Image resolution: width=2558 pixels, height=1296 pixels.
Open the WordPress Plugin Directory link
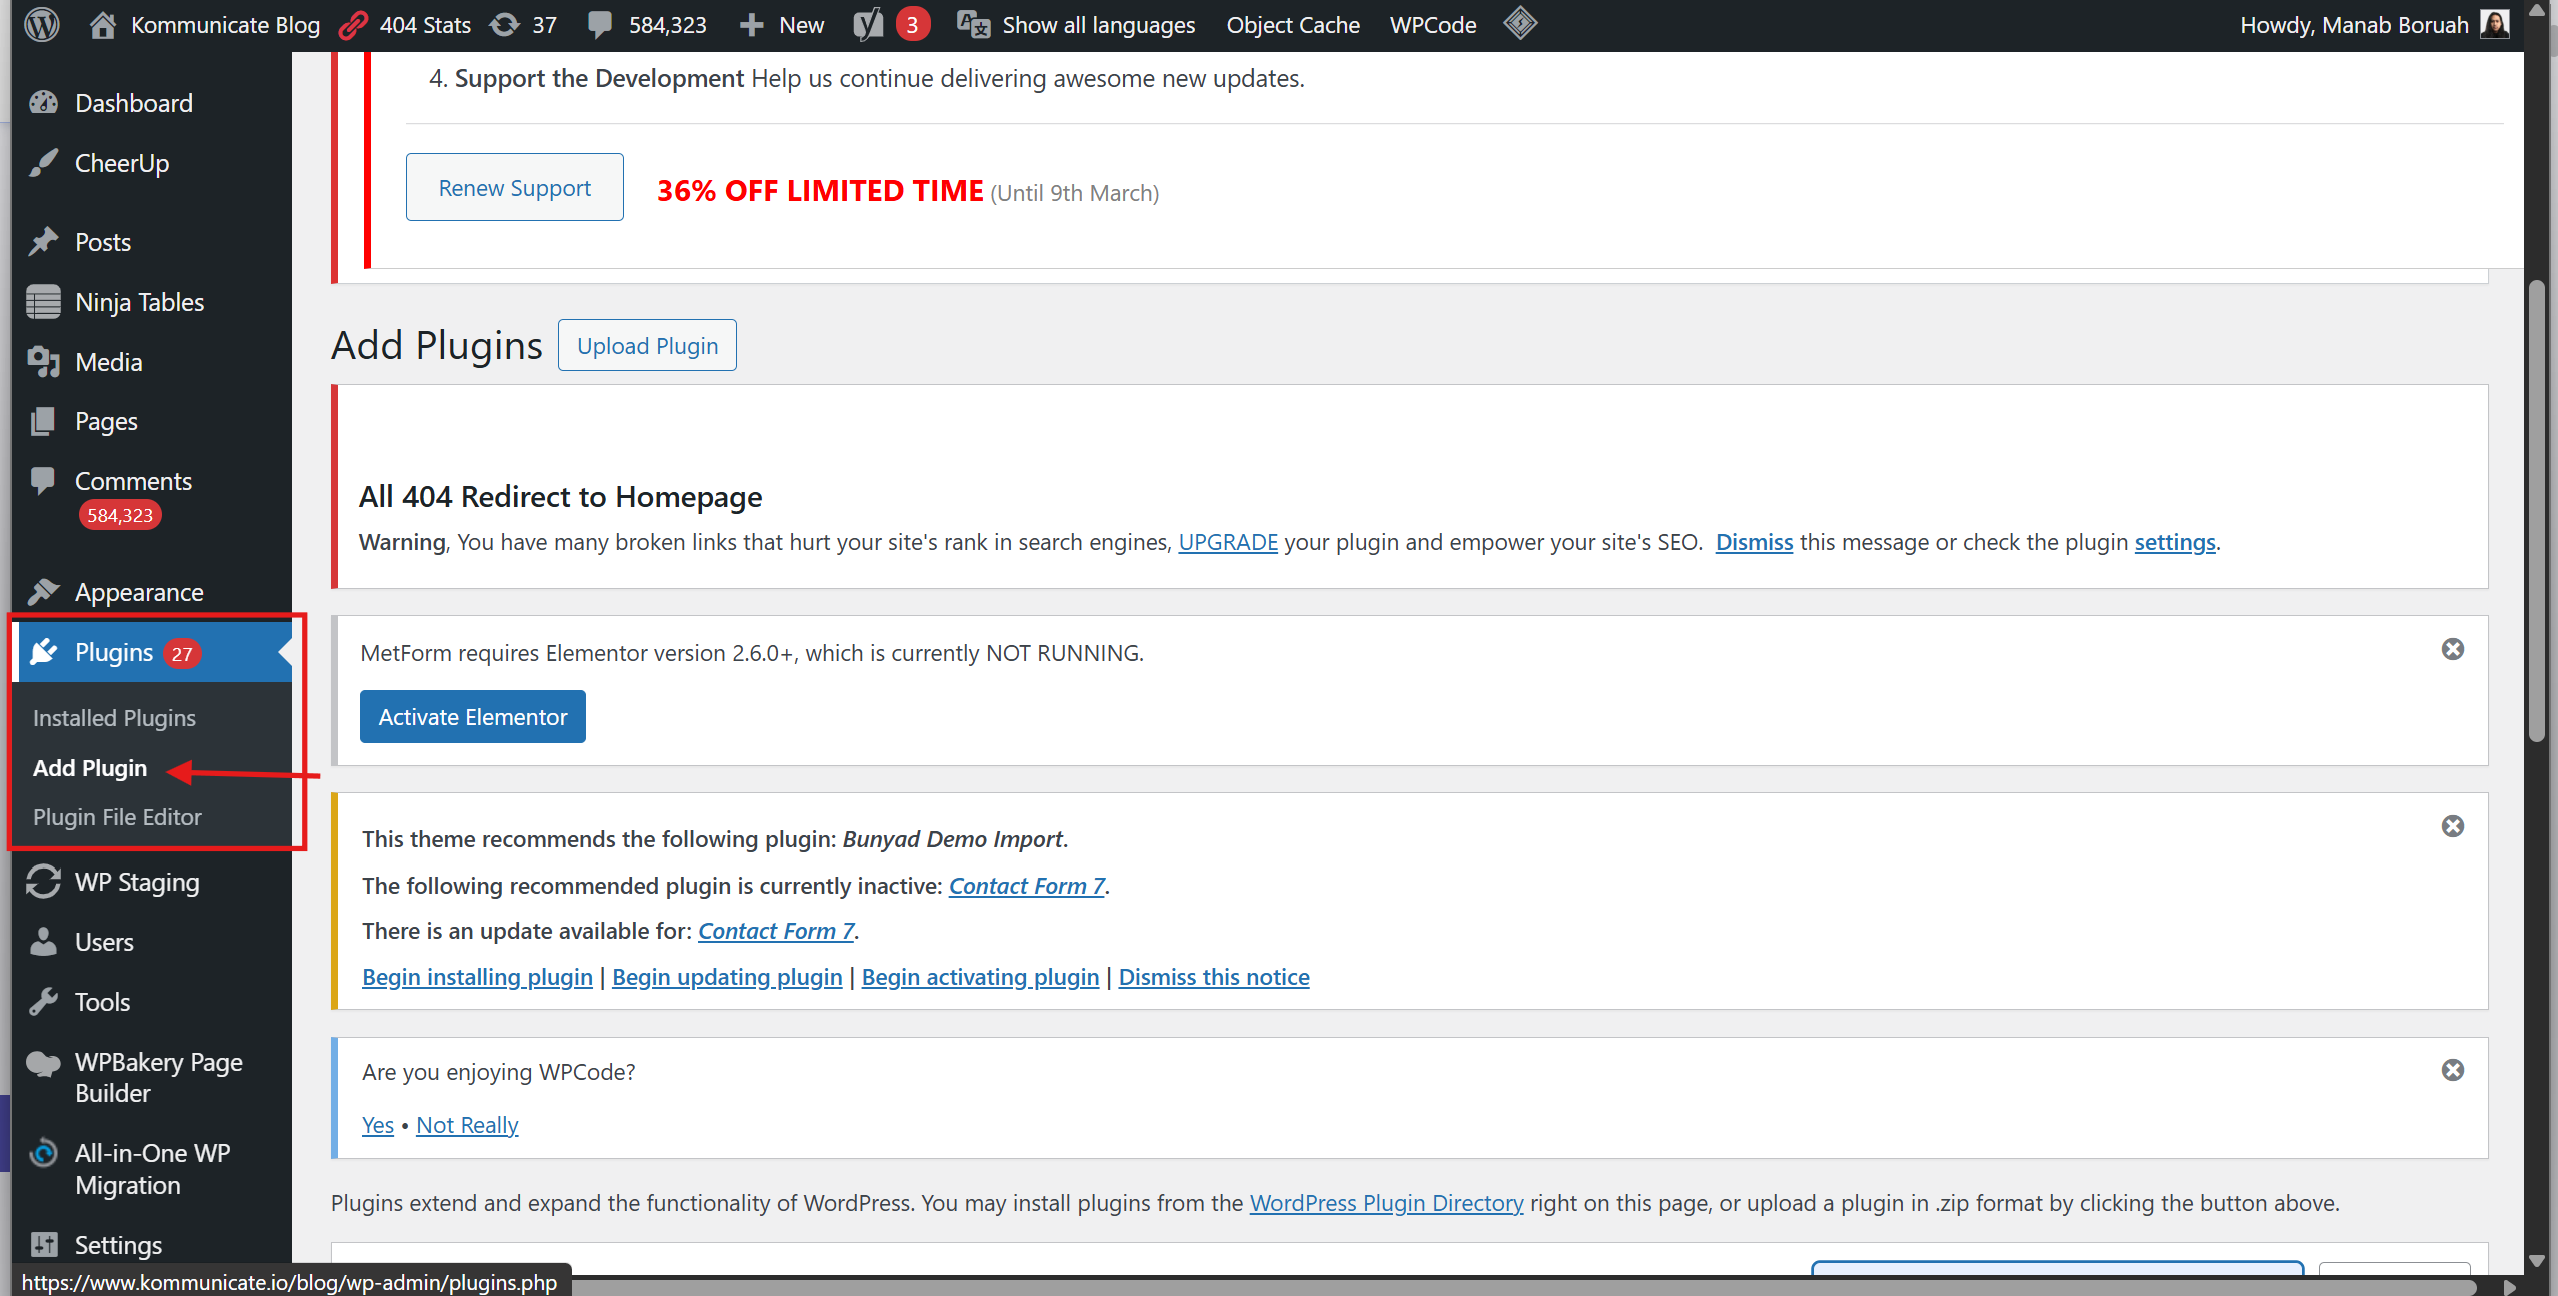(x=1386, y=1202)
